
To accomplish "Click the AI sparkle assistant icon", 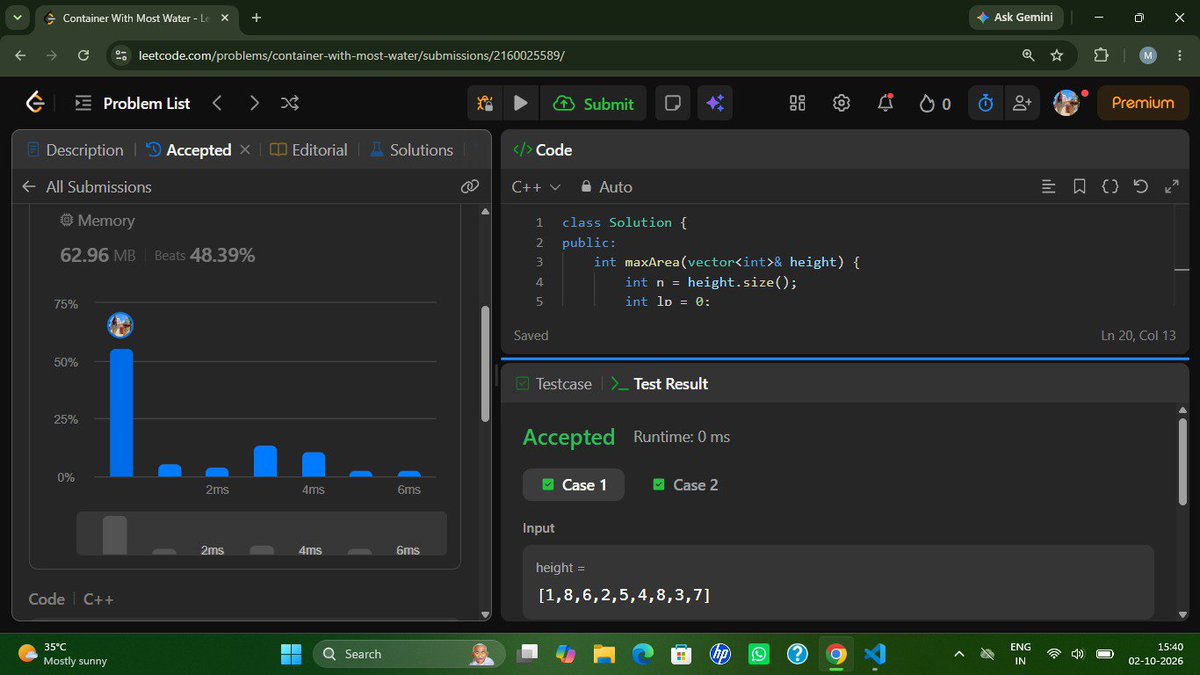I will [x=714, y=103].
